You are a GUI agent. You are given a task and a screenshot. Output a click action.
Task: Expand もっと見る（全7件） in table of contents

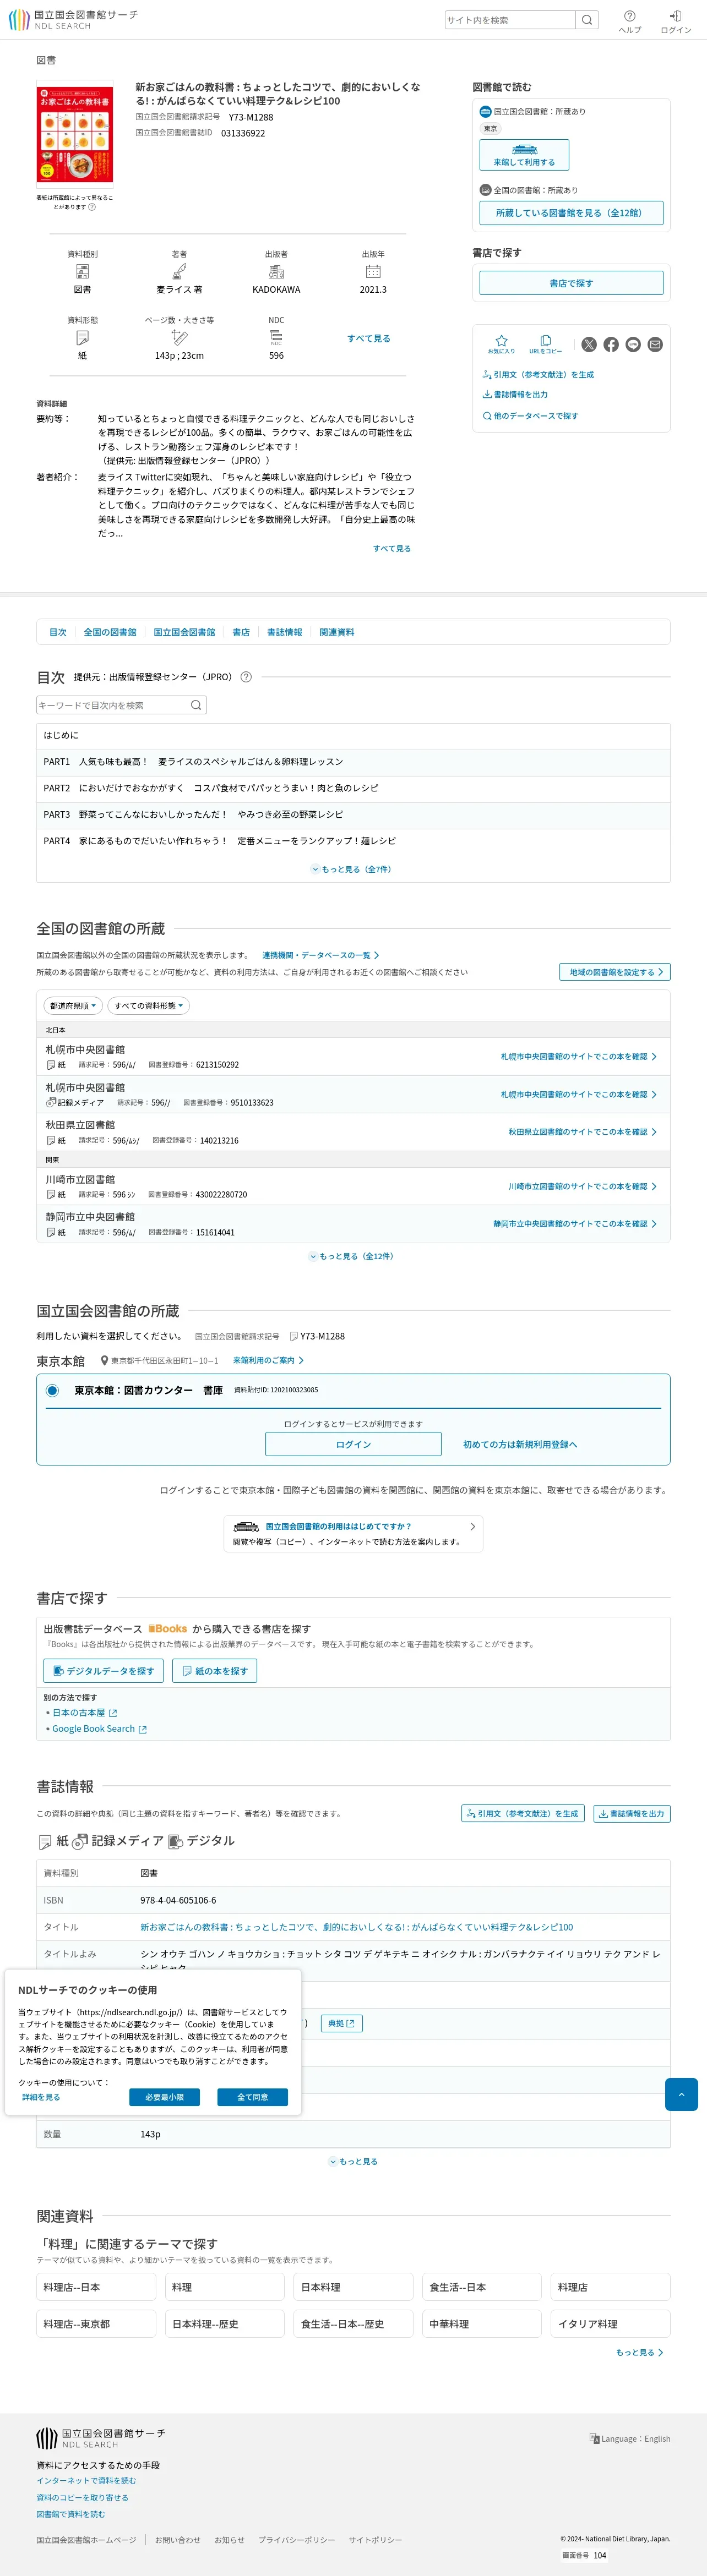tap(353, 869)
